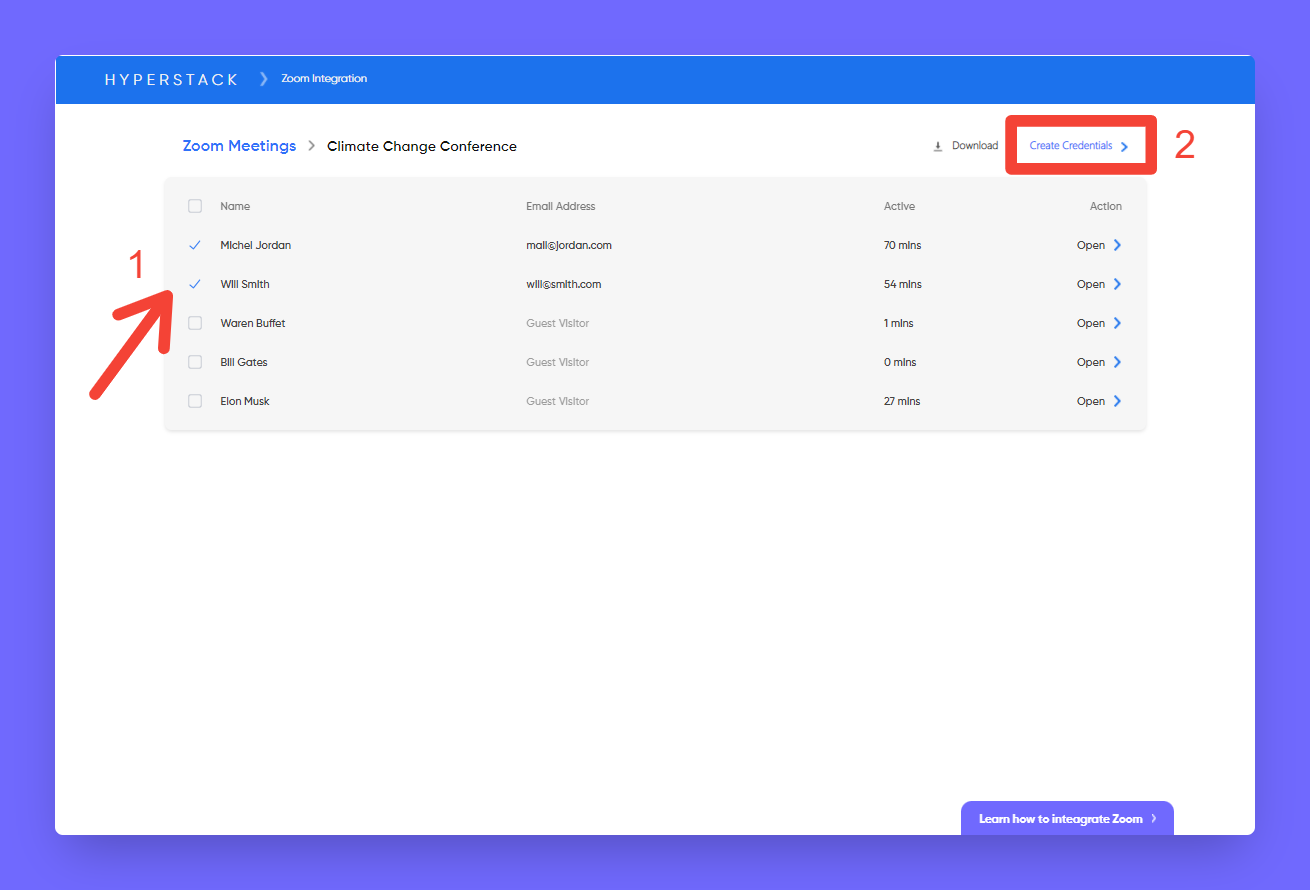Viewport: 1310px width, 890px height.
Task: Toggle the select-all checkbox in header
Action: point(195,206)
